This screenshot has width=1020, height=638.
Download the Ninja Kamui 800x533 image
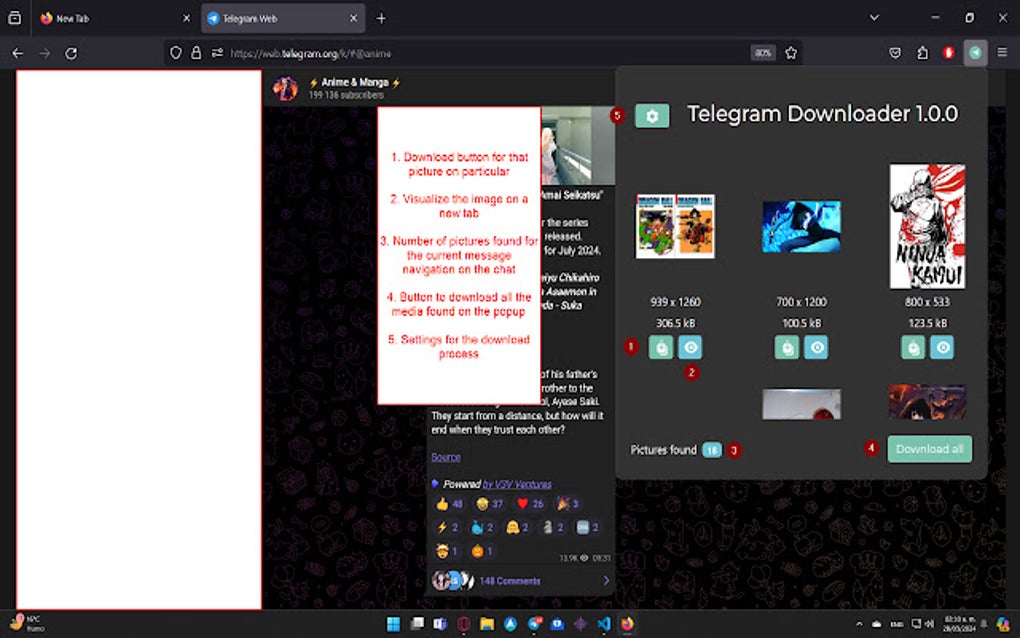[x=914, y=347]
